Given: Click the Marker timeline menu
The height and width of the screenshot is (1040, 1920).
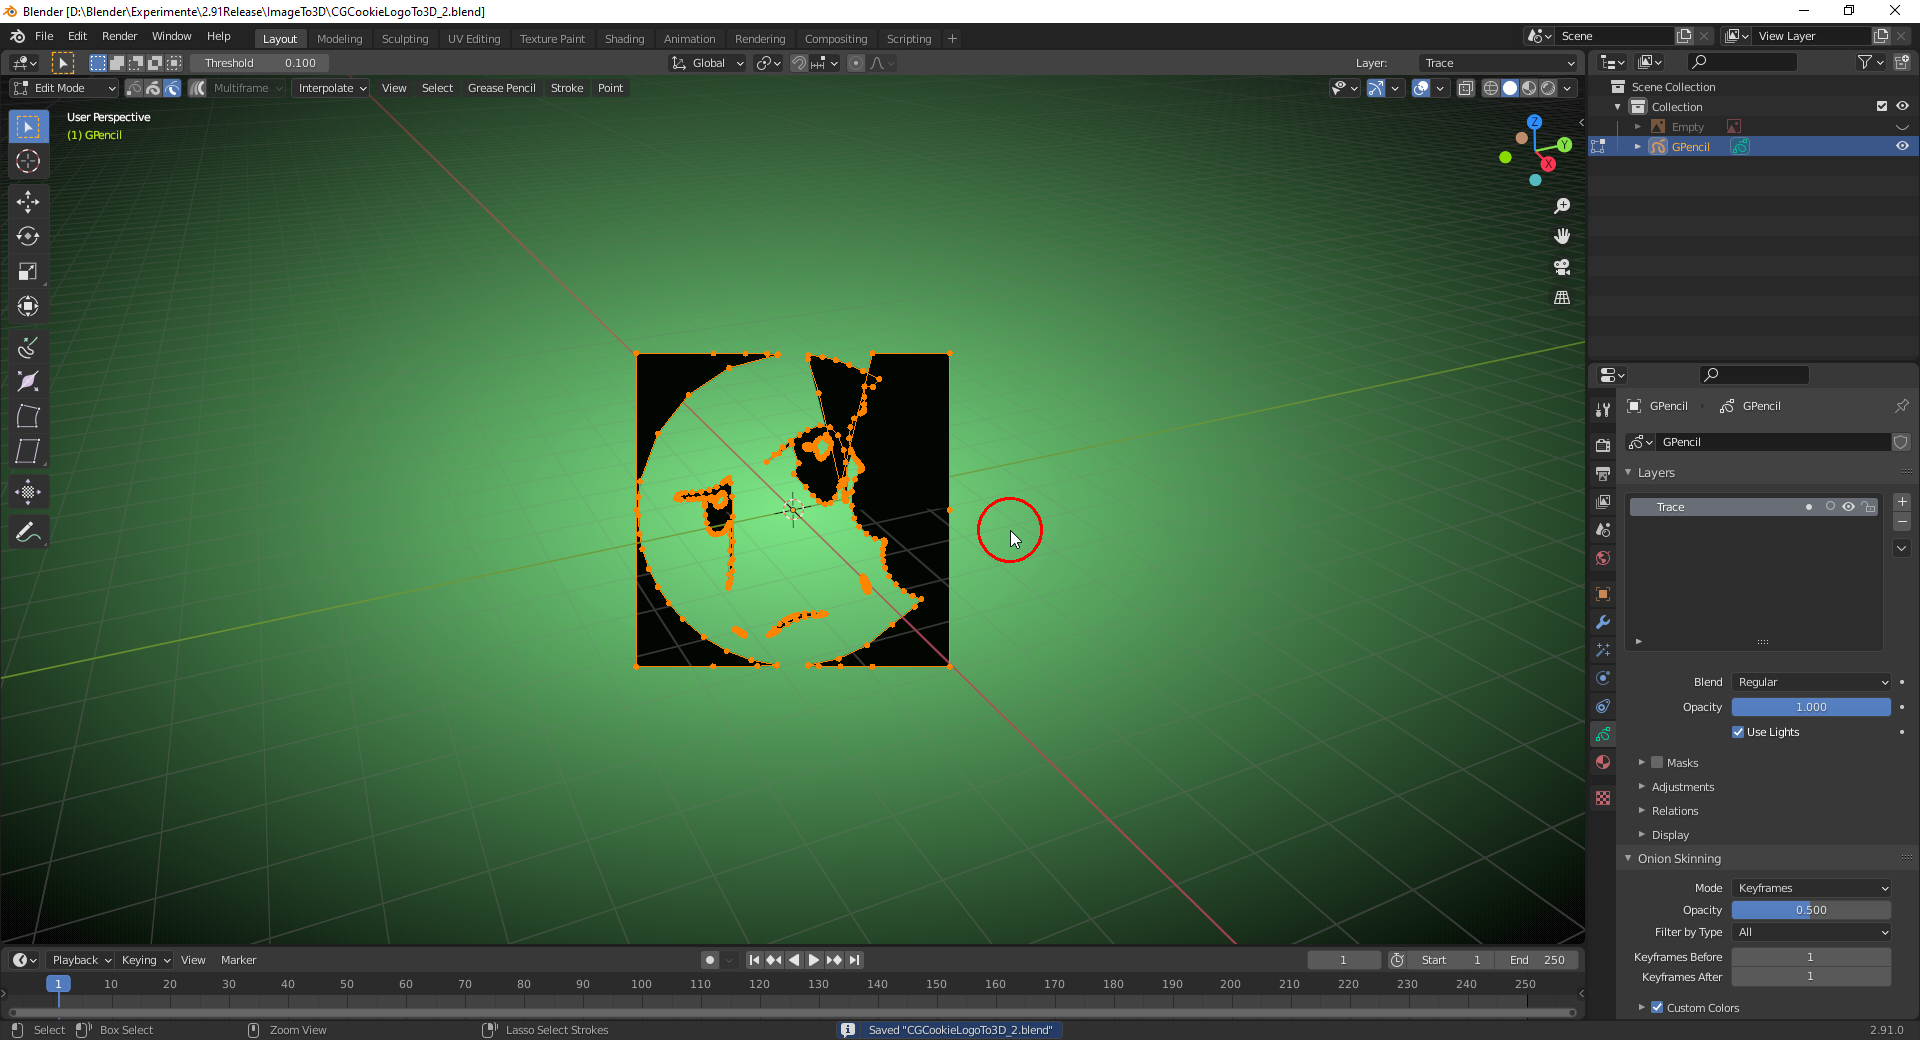Looking at the screenshot, I should click(238, 960).
